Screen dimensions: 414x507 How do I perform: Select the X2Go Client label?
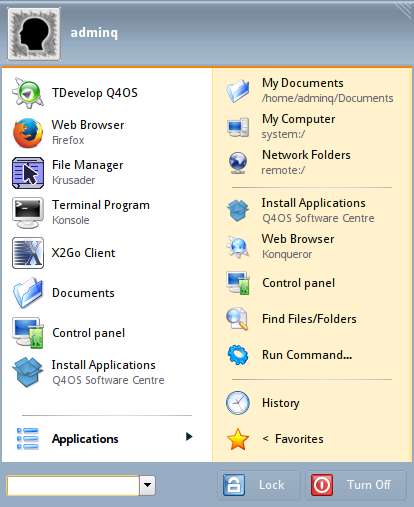tap(83, 253)
